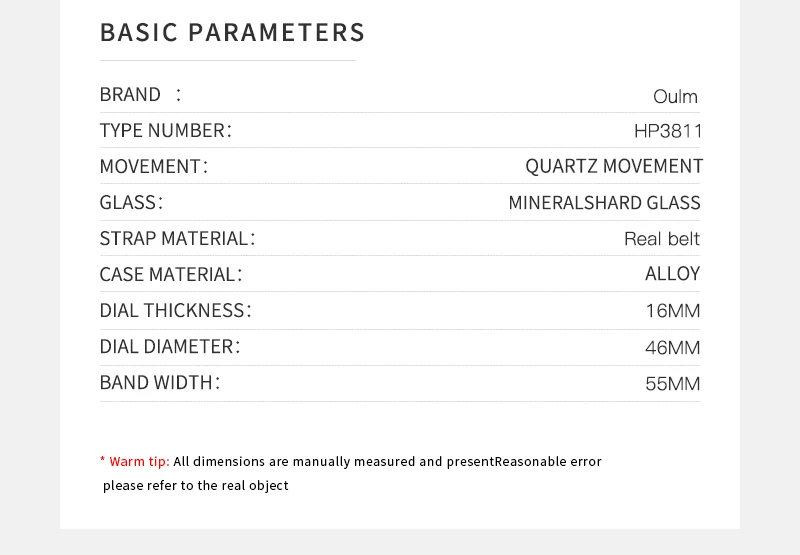Click the HP3811 model number
Image resolution: width=800 pixels, height=555 pixels.
click(x=668, y=131)
